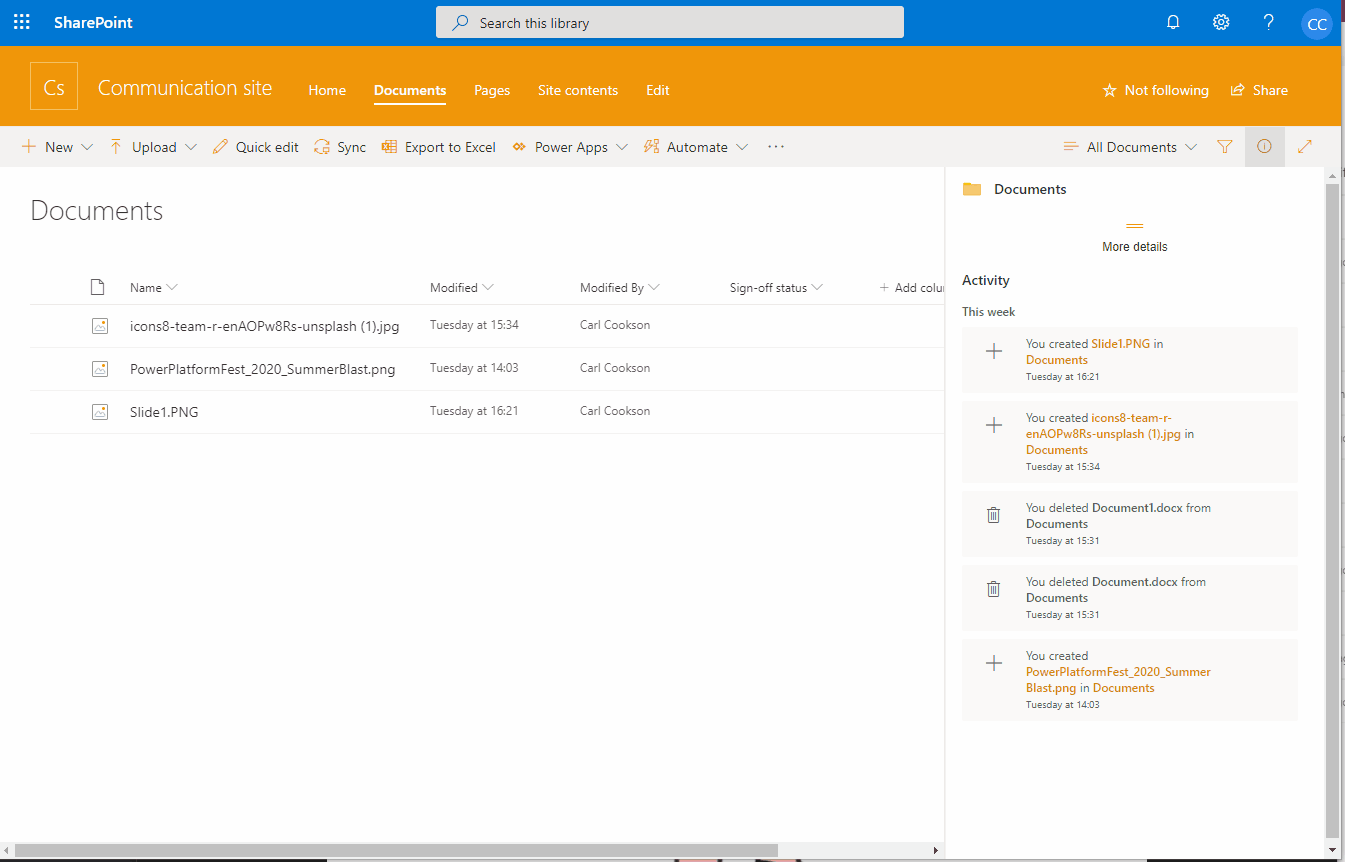Open the Sign-off status column menu
The width and height of the screenshot is (1345, 862).
[776, 288]
